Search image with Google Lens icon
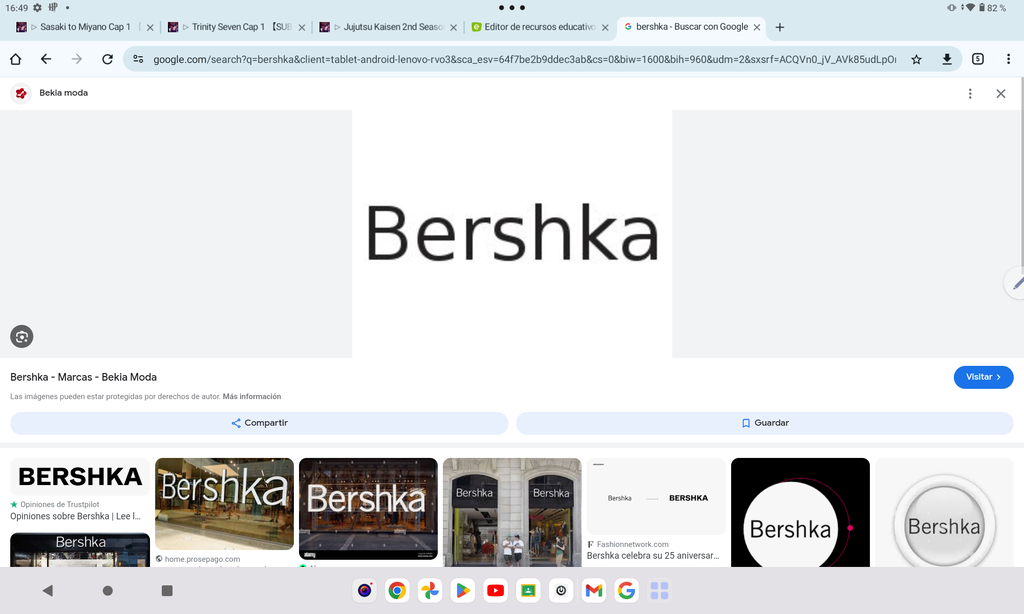Image resolution: width=1024 pixels, height=614 pixels. click(x=22, y=336)
